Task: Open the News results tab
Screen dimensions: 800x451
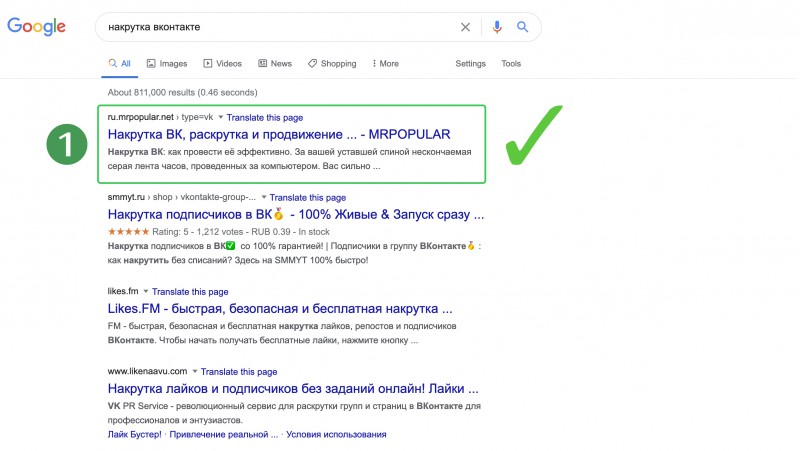Action: click(275, 63)
